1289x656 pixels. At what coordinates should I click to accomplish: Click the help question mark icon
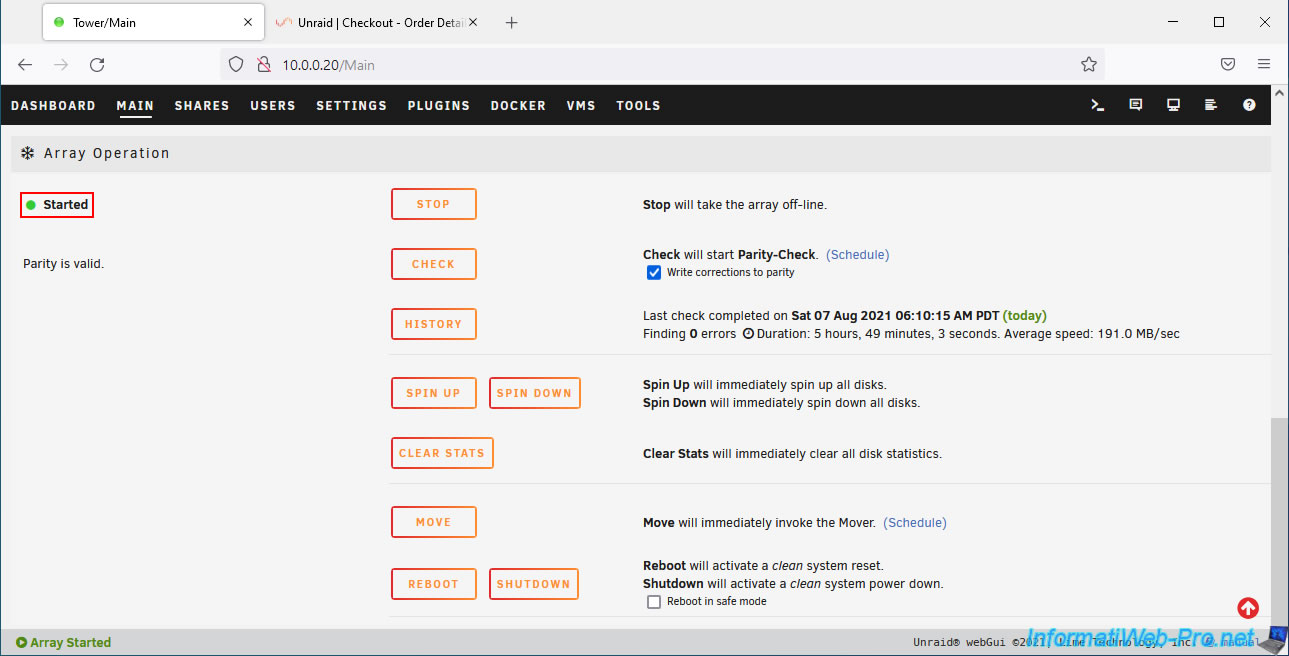tap(1249, 105)
